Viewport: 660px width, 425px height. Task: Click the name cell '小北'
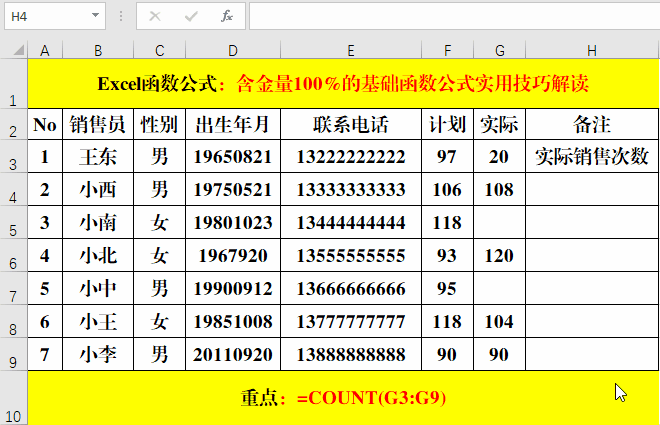98,255
